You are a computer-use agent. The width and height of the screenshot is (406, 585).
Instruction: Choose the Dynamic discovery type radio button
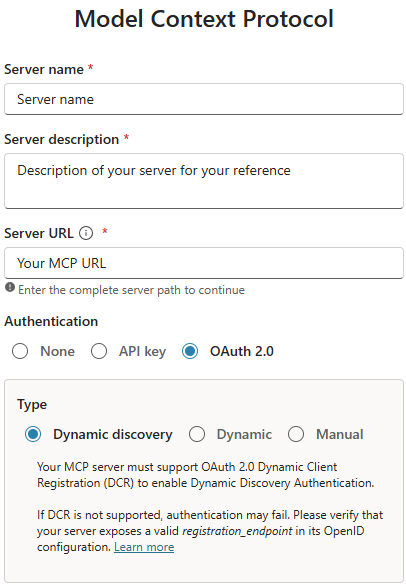pos(33,434)
